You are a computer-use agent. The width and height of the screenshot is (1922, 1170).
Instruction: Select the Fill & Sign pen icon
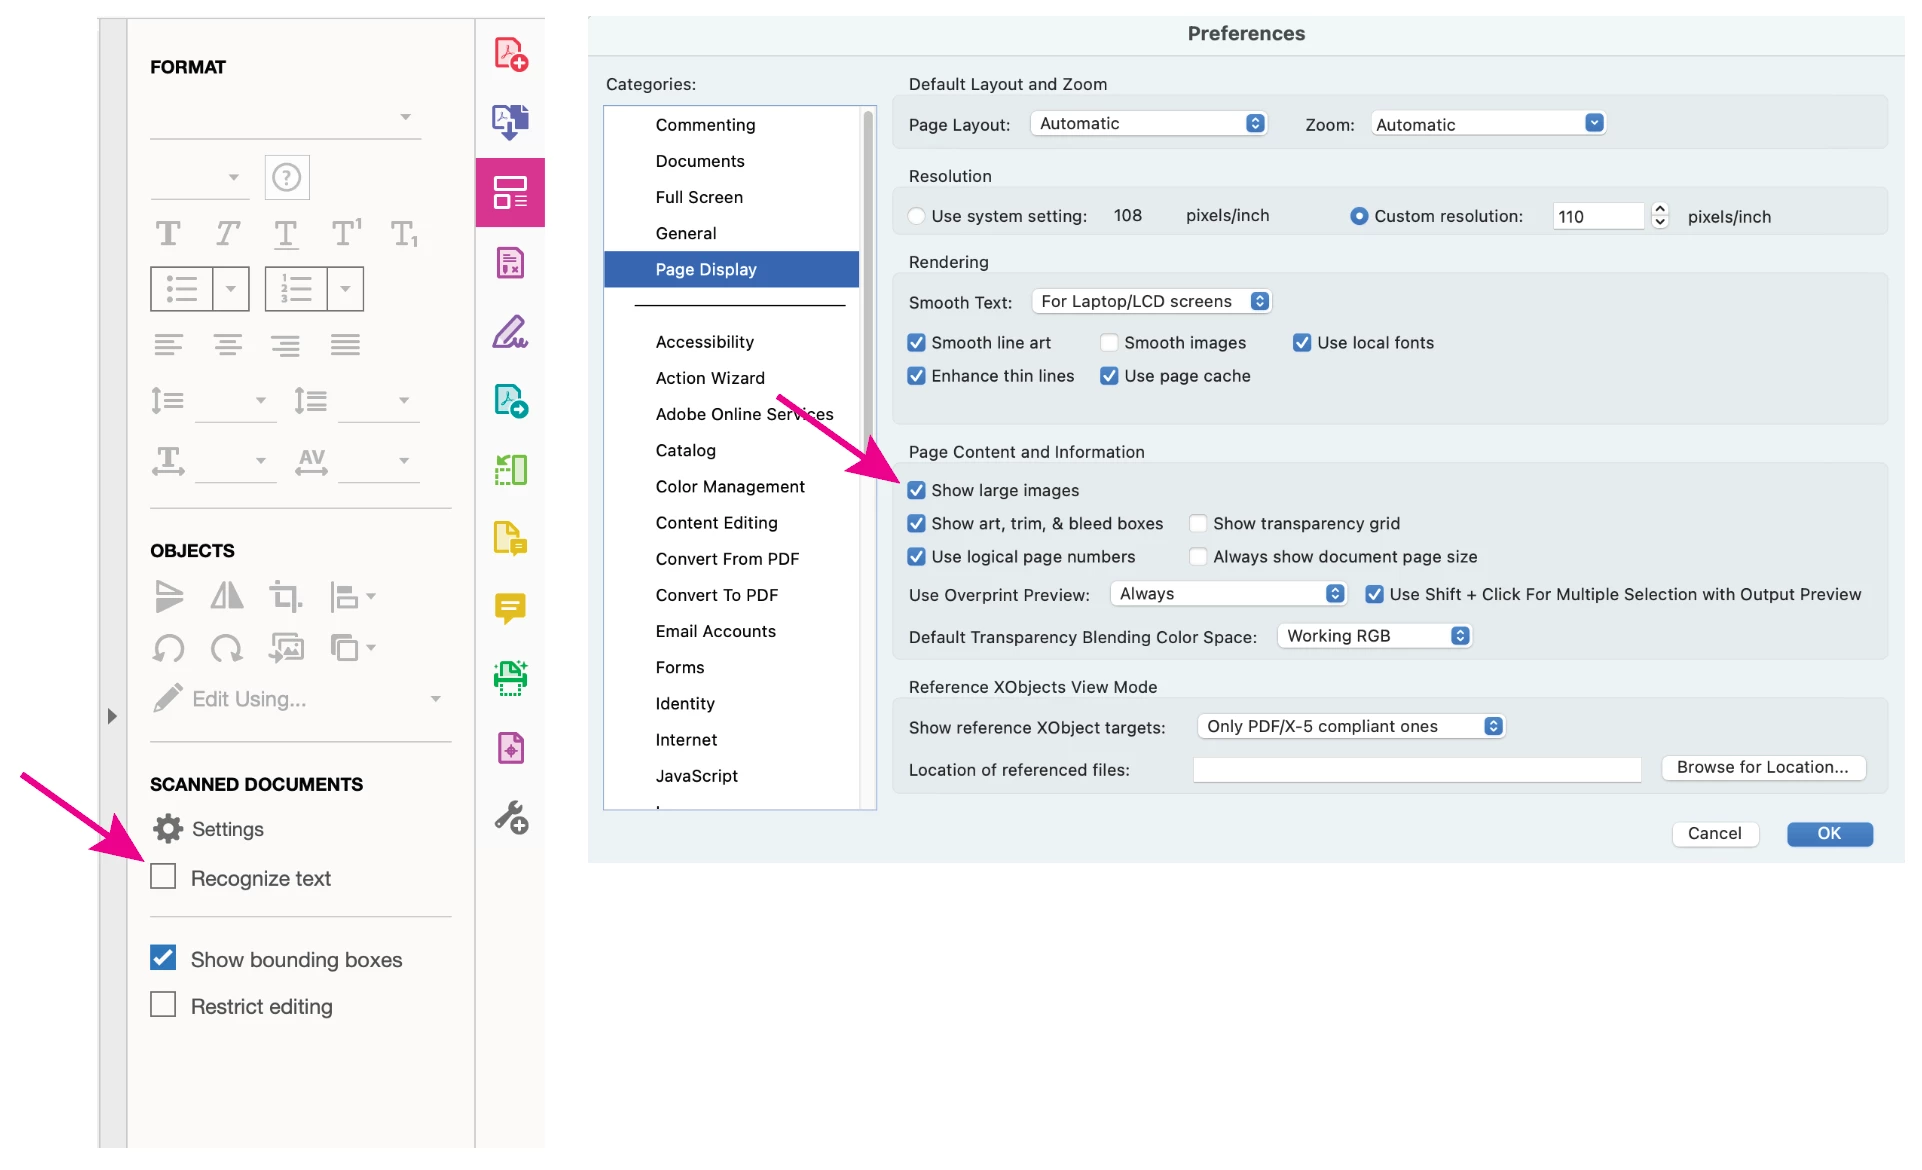[x=510, y=331]
